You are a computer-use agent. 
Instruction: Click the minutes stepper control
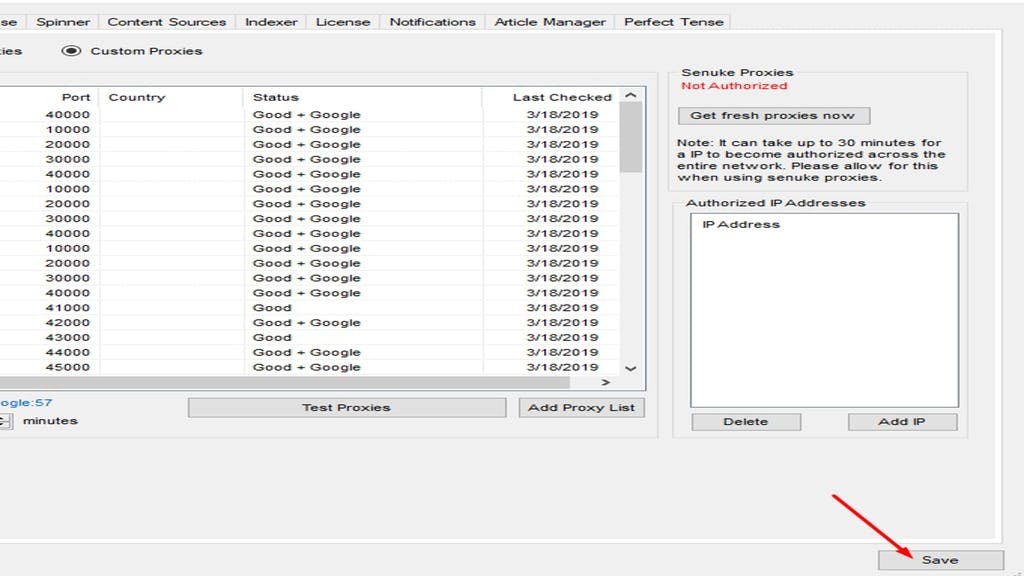5,421
